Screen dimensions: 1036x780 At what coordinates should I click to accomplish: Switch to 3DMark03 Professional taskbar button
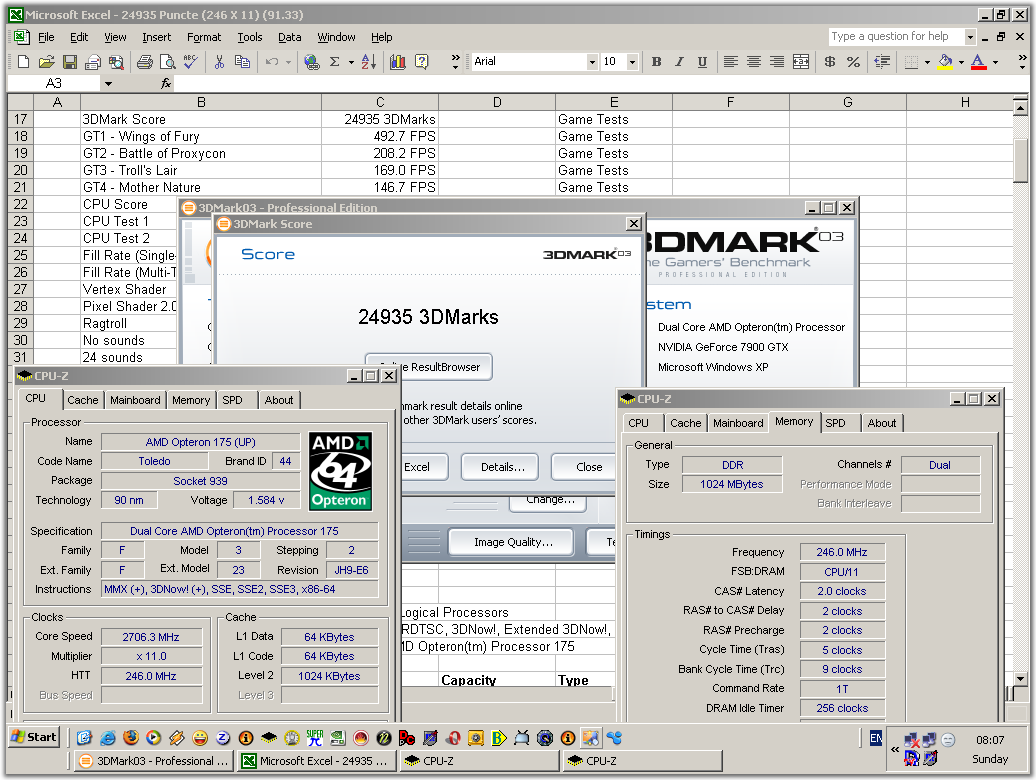pyautogui.click(x=154, y=761)
